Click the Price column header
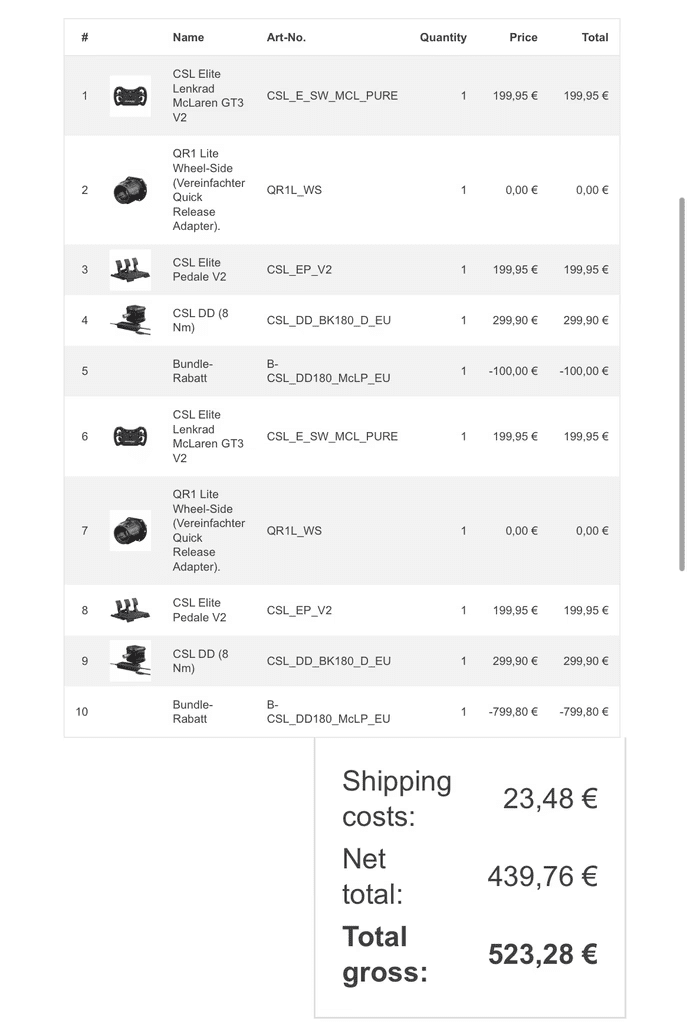This screenshot has height=1024, width=690. pos(523,37)
